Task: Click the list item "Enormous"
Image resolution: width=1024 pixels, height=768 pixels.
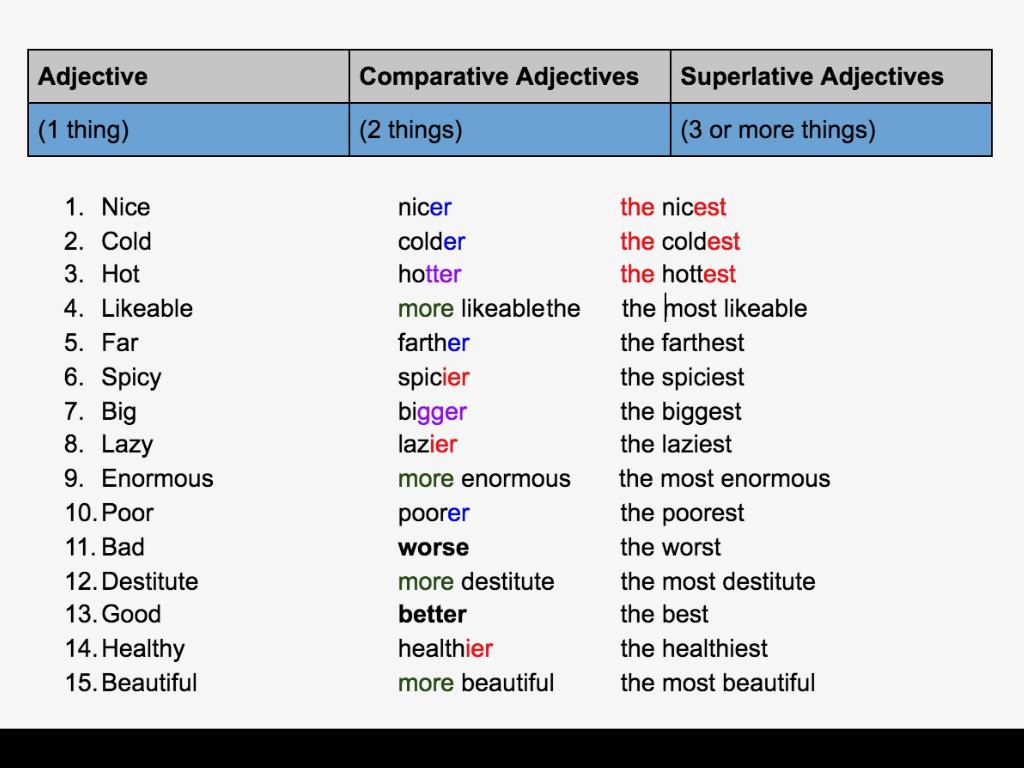Action: (x=157, y=479)
